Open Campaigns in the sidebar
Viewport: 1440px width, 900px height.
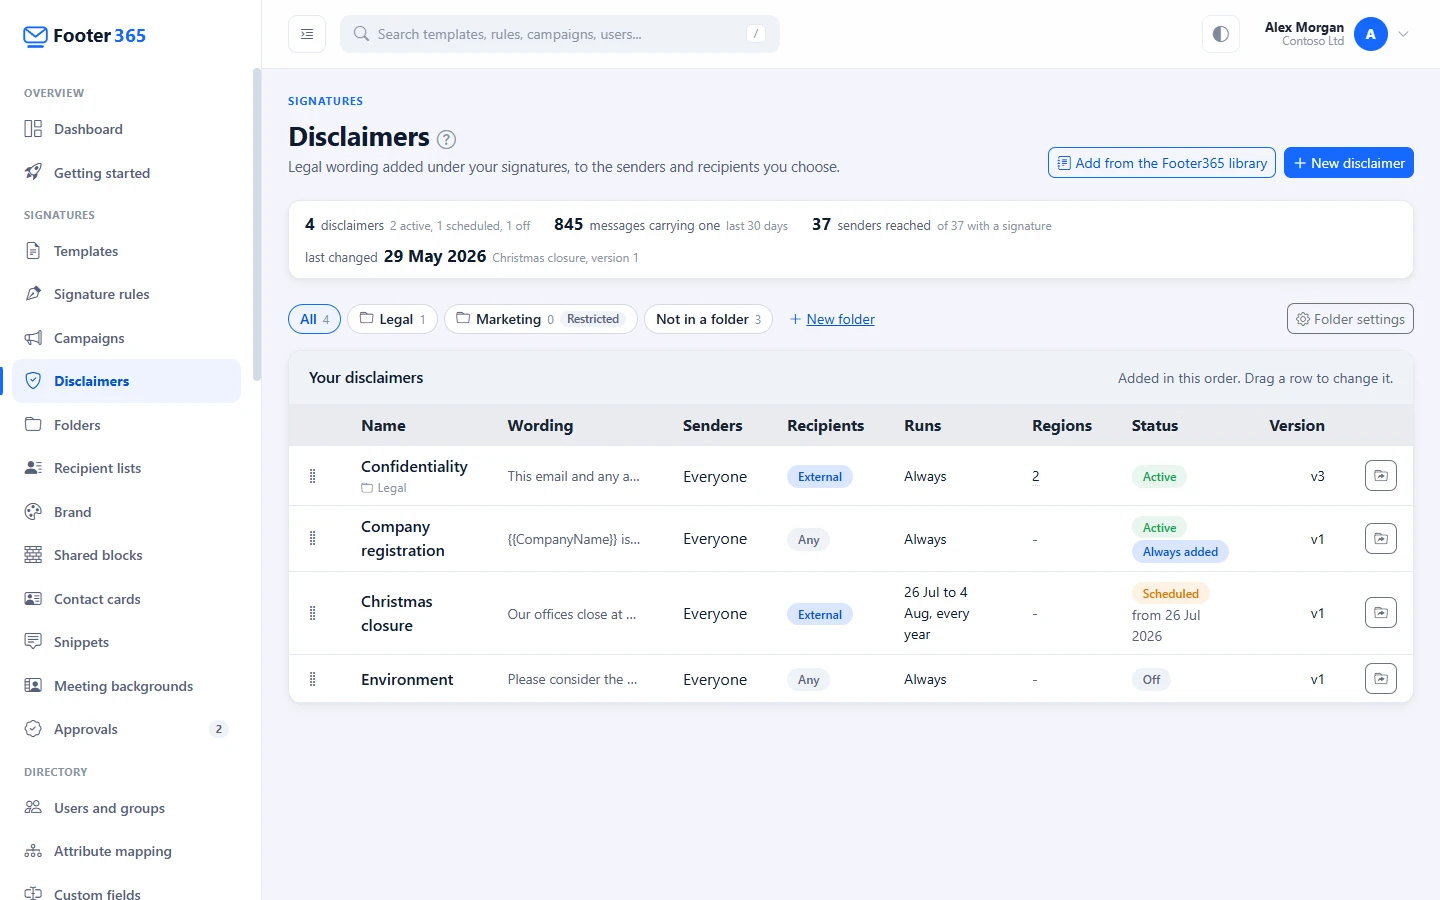point(127,338)
